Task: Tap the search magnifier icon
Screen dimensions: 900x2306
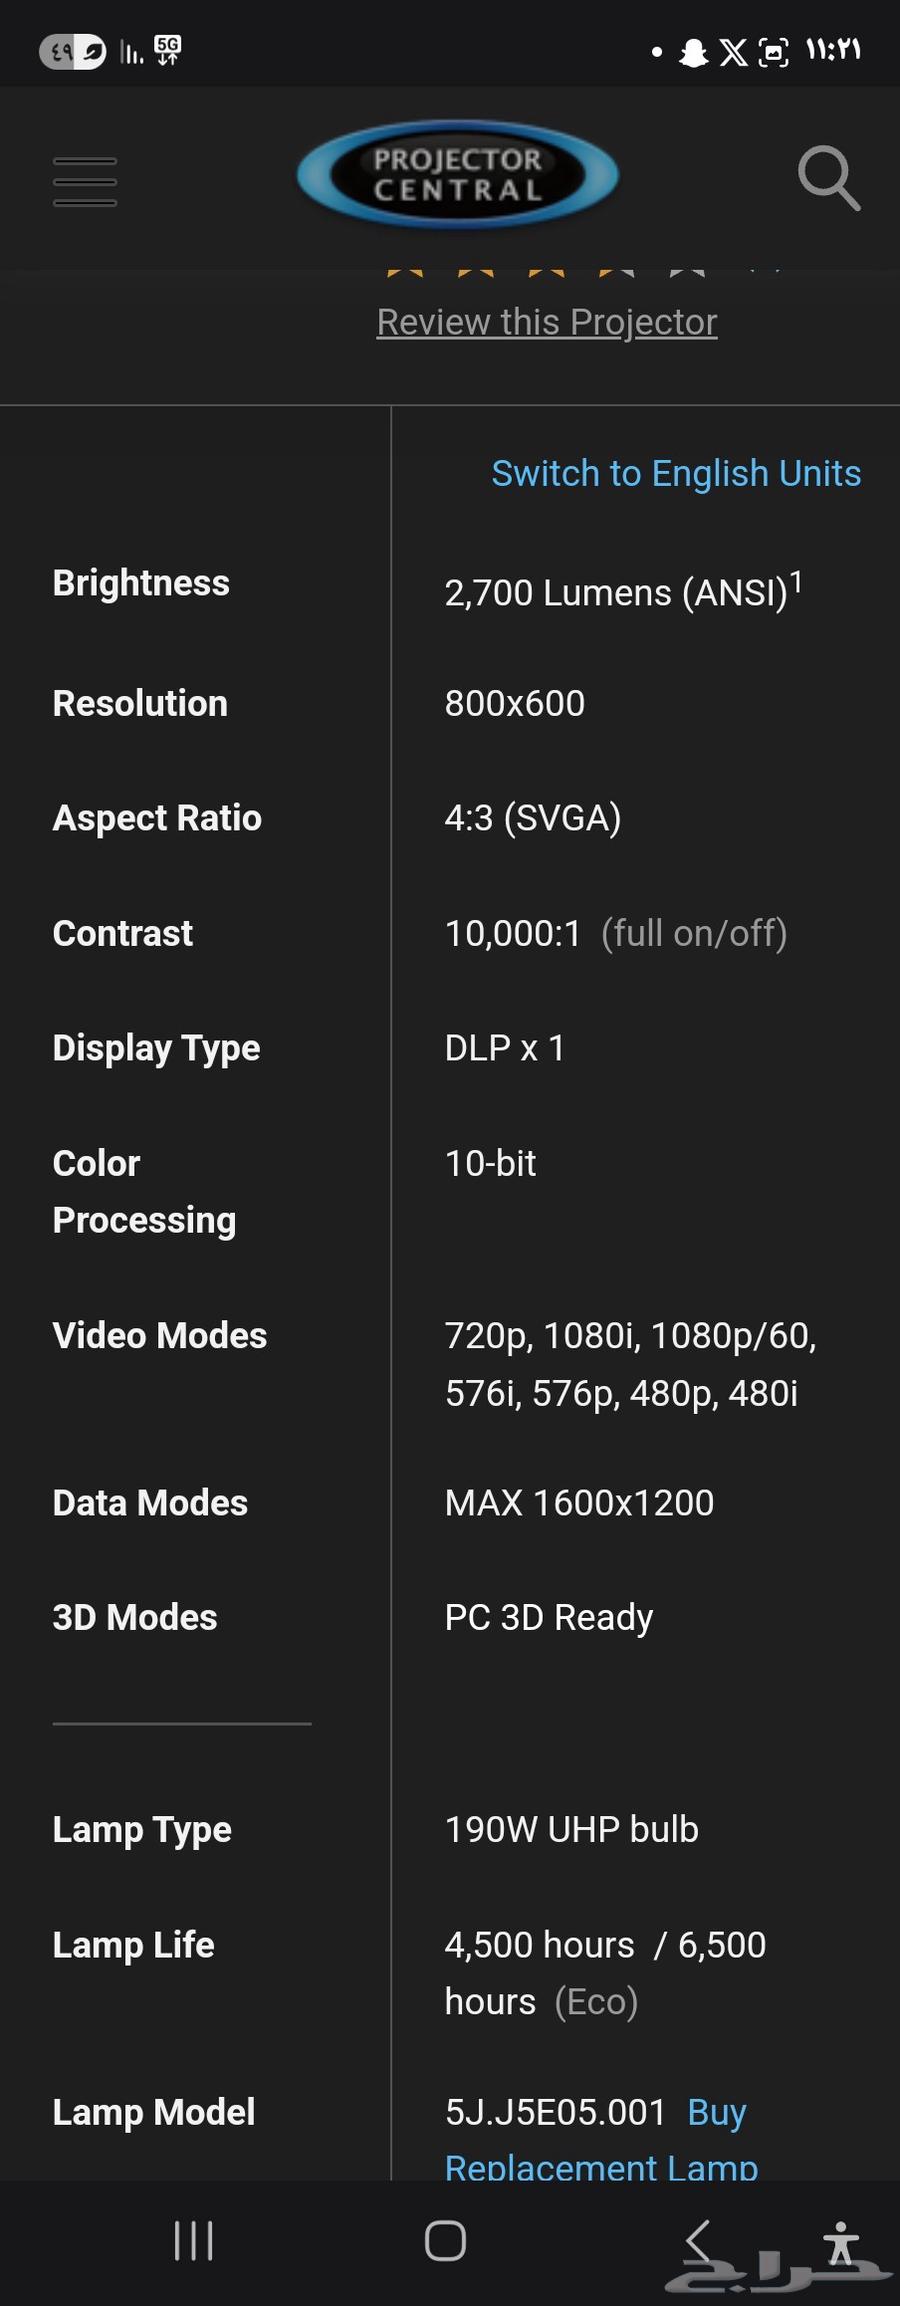Action: (x=828, y=178)
